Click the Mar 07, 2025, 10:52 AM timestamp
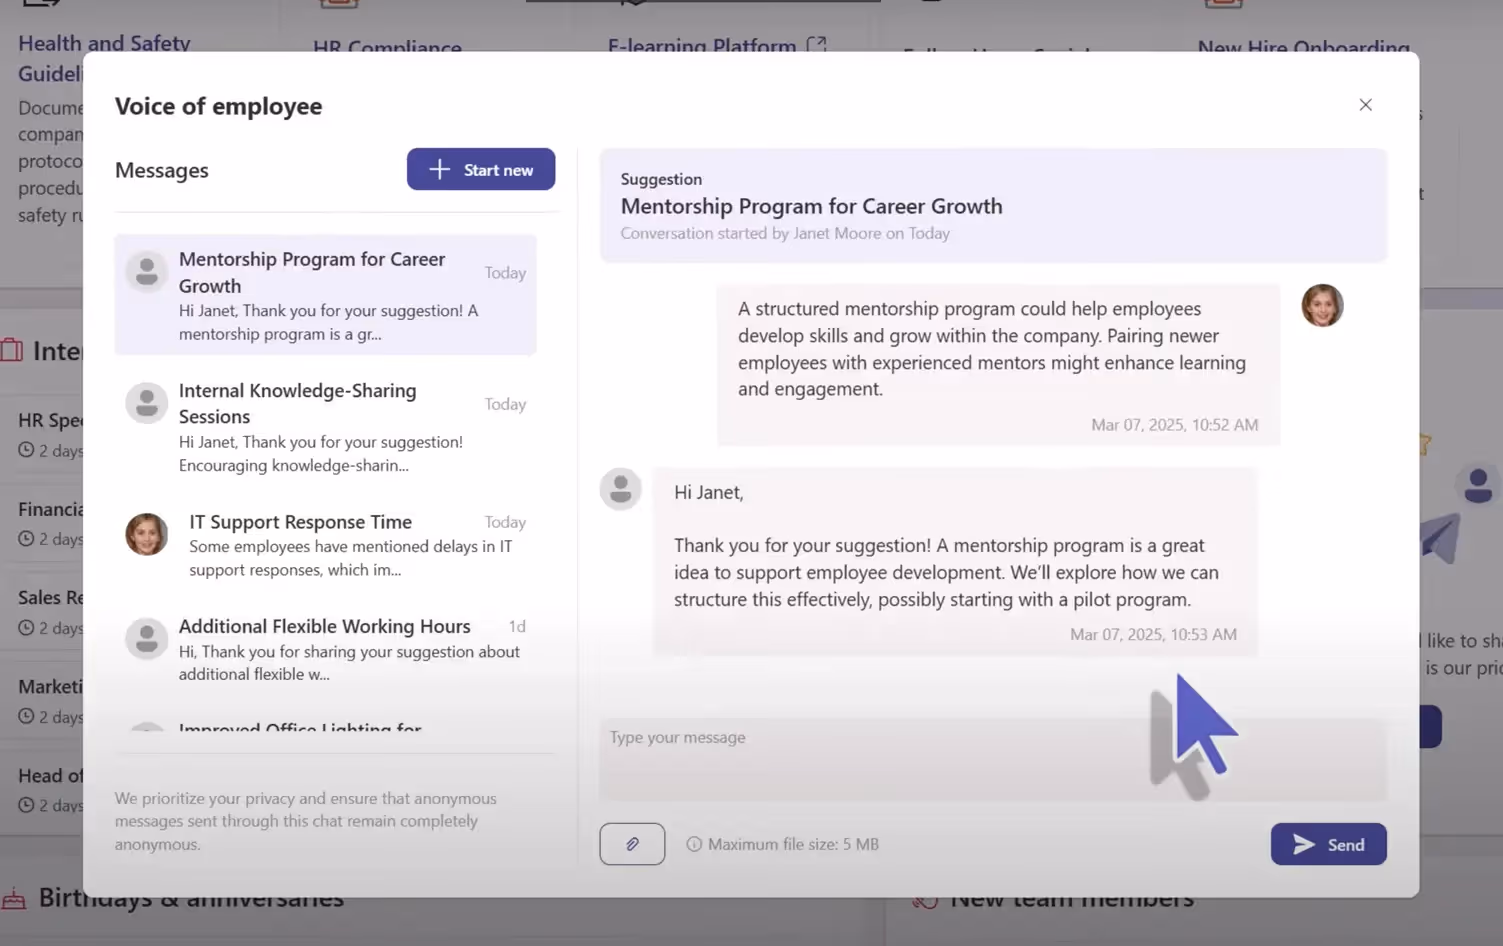 point(1174,425)
